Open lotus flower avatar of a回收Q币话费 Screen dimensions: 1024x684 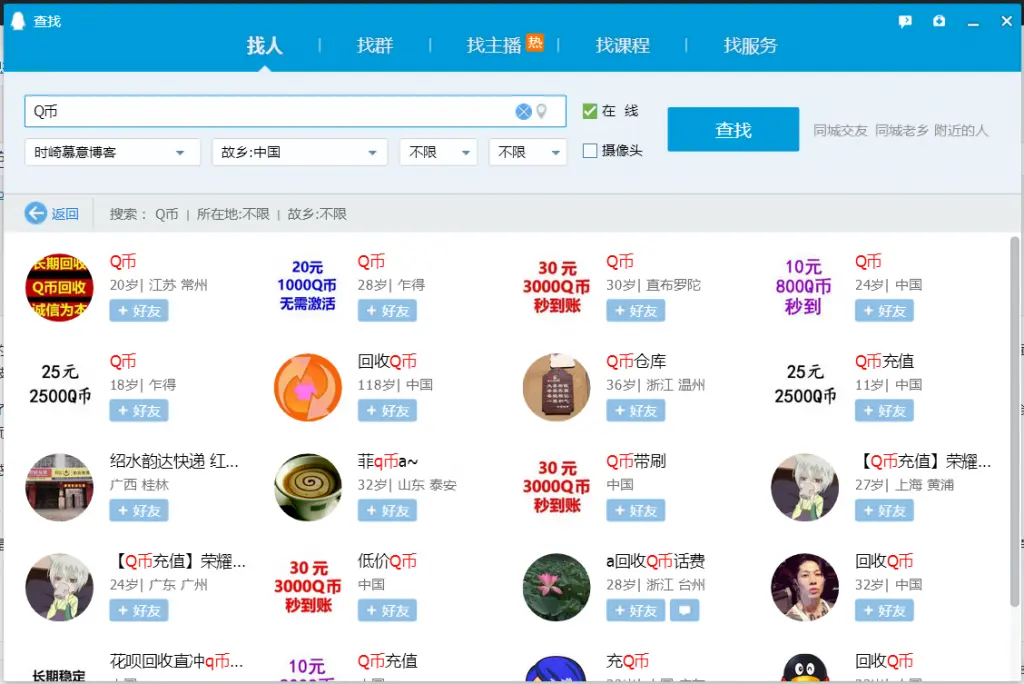pyautogui.click(x=556, y=587)
